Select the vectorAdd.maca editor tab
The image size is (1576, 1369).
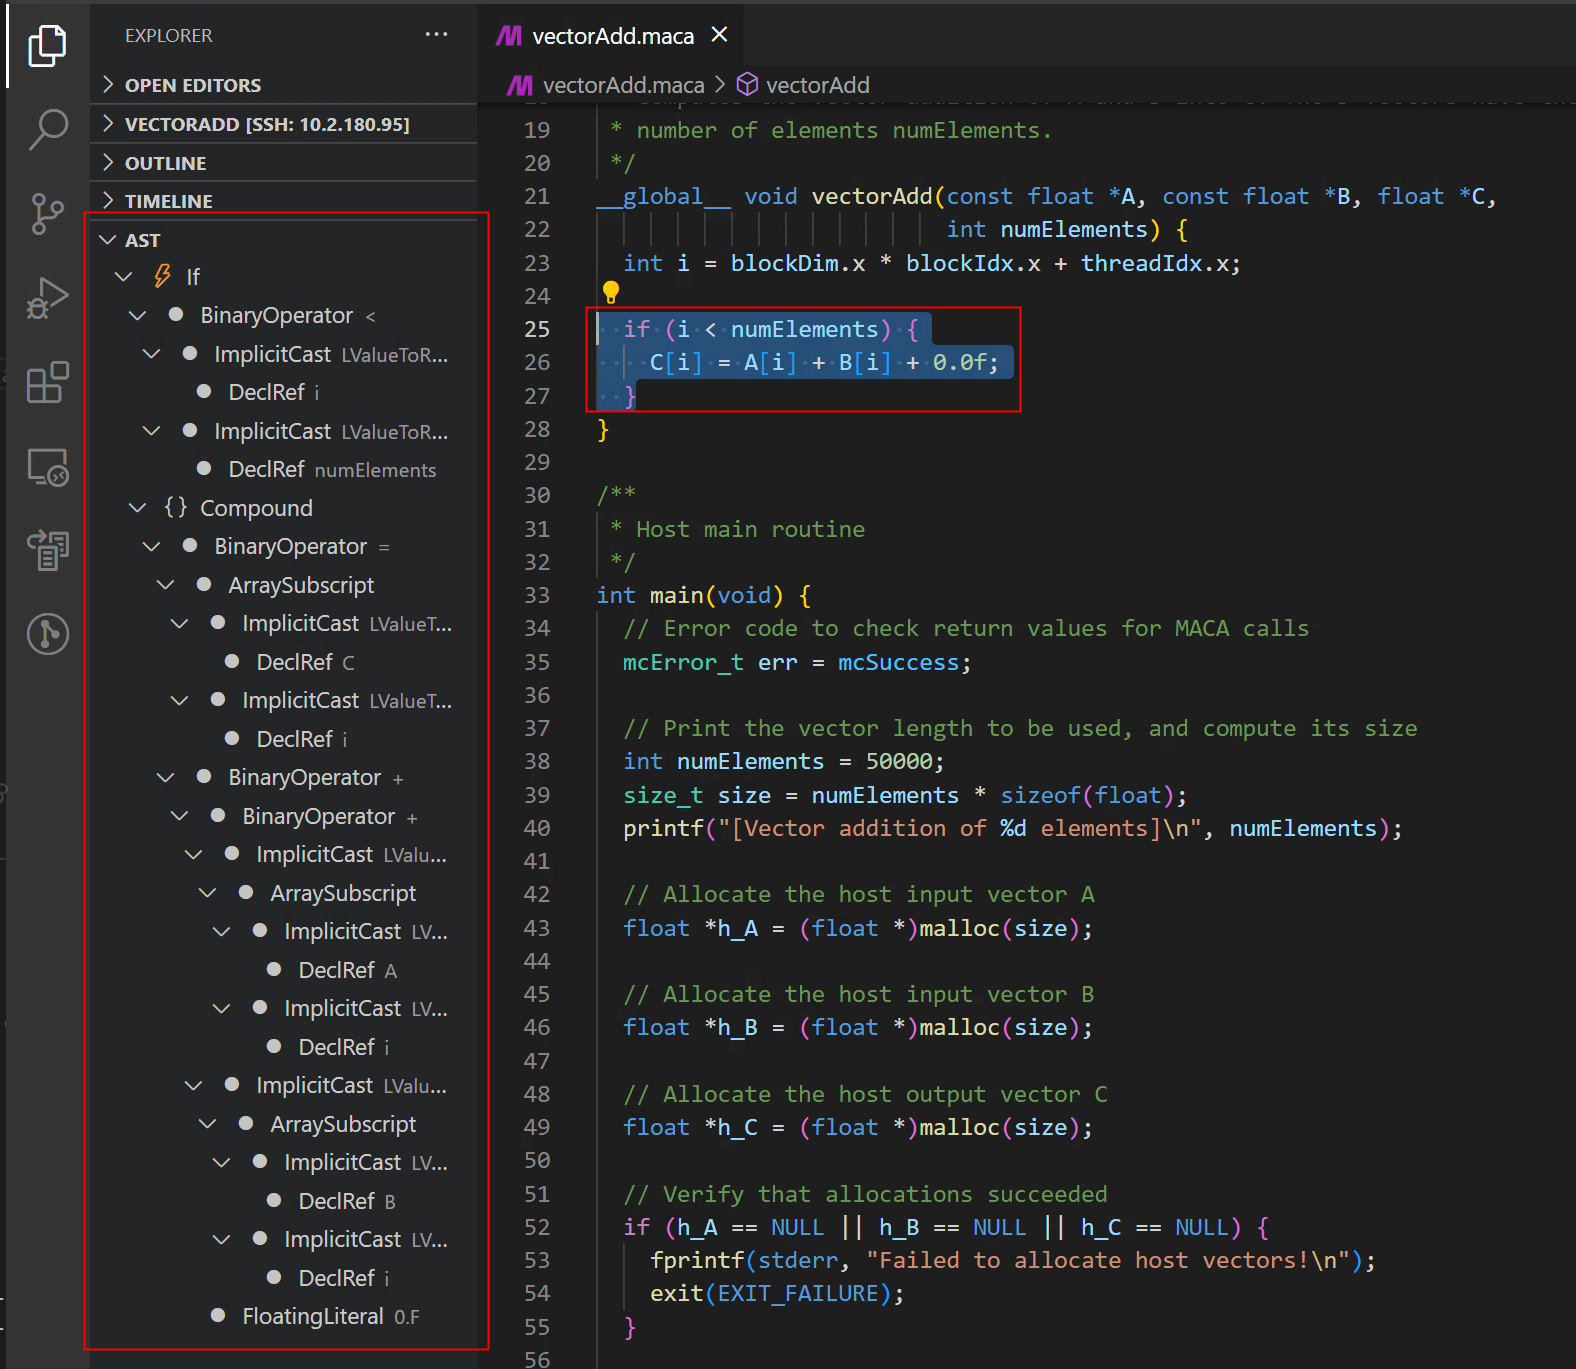pyautogui.click(x=612, y=36)
